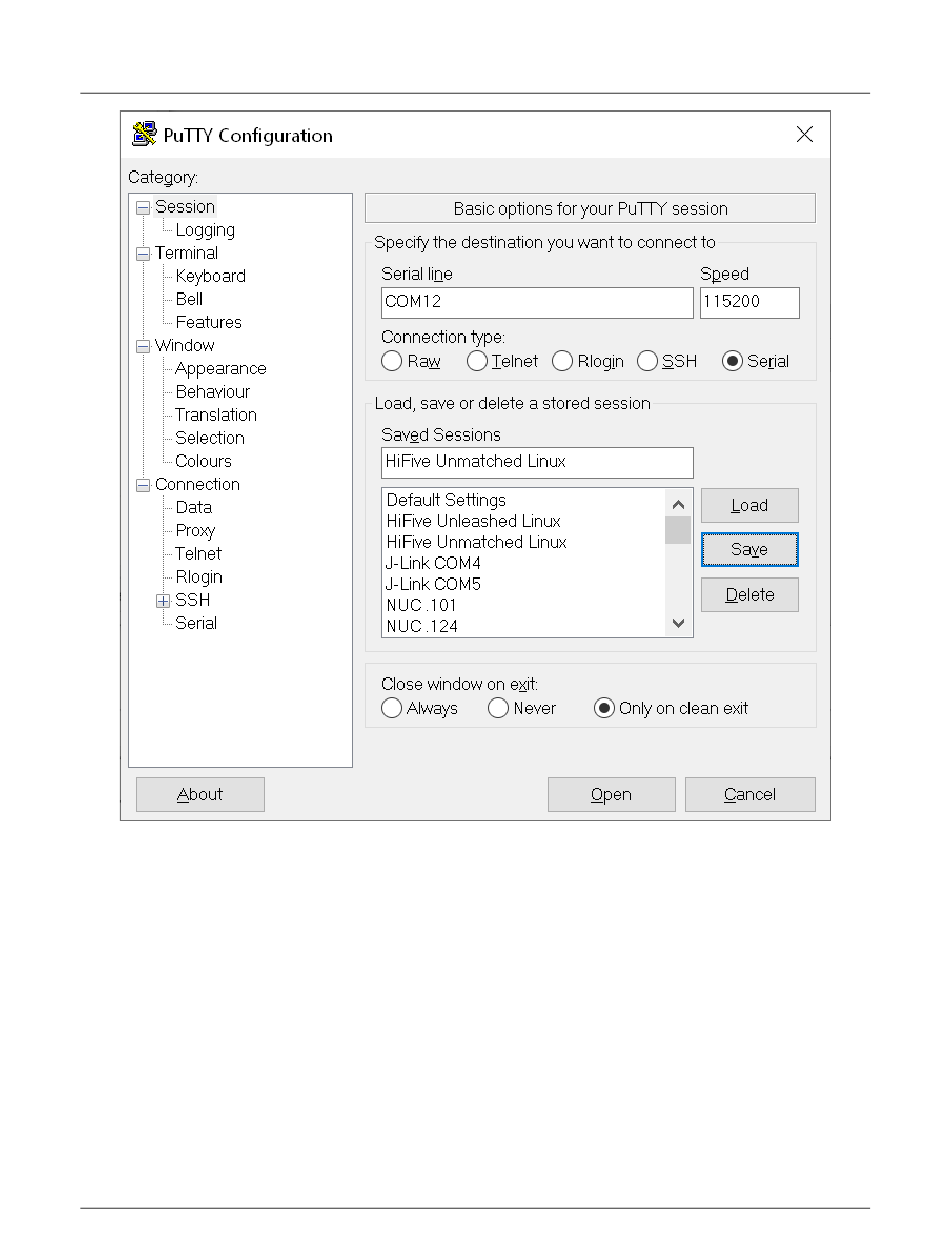
Task: Click the session list scrollbar thumb
Action: click(x=678, y=530)
